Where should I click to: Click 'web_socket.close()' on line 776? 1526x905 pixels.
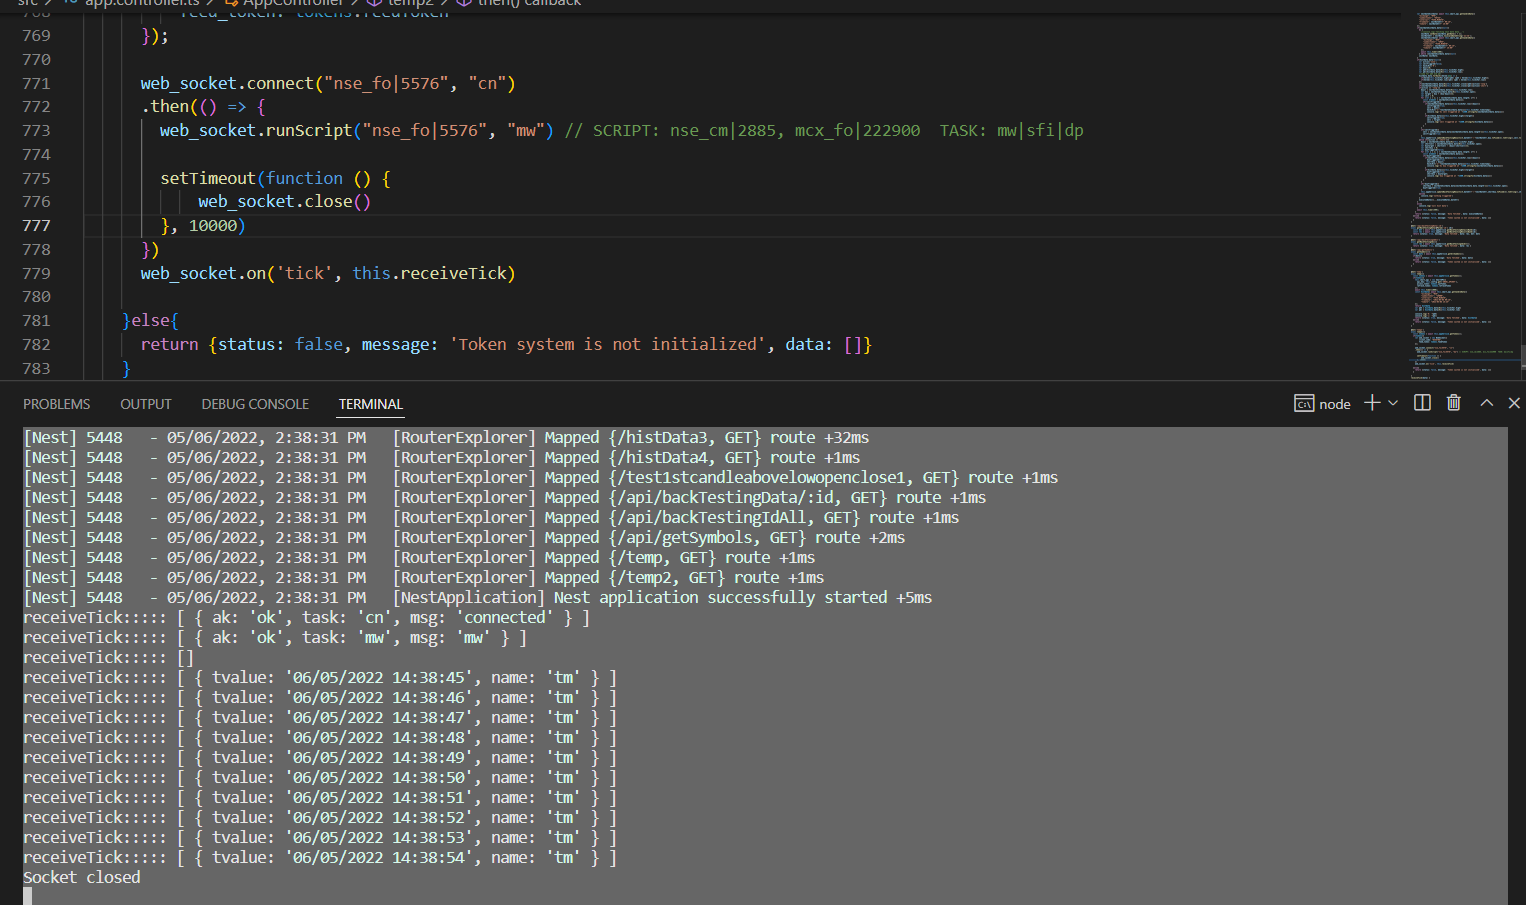coord(284,202)
